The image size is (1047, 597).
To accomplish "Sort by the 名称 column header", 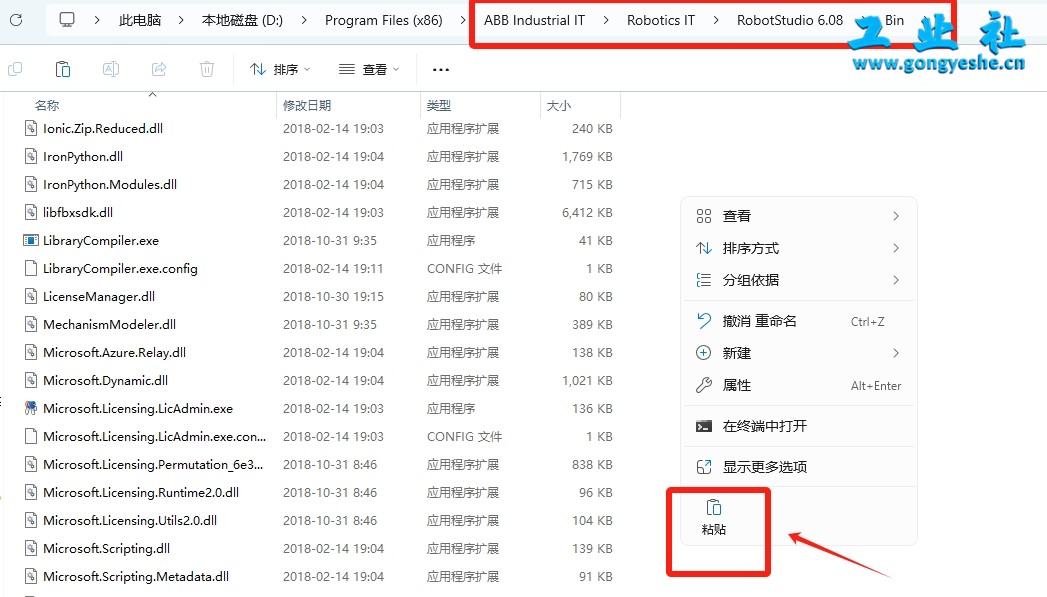I will point(47,106).
